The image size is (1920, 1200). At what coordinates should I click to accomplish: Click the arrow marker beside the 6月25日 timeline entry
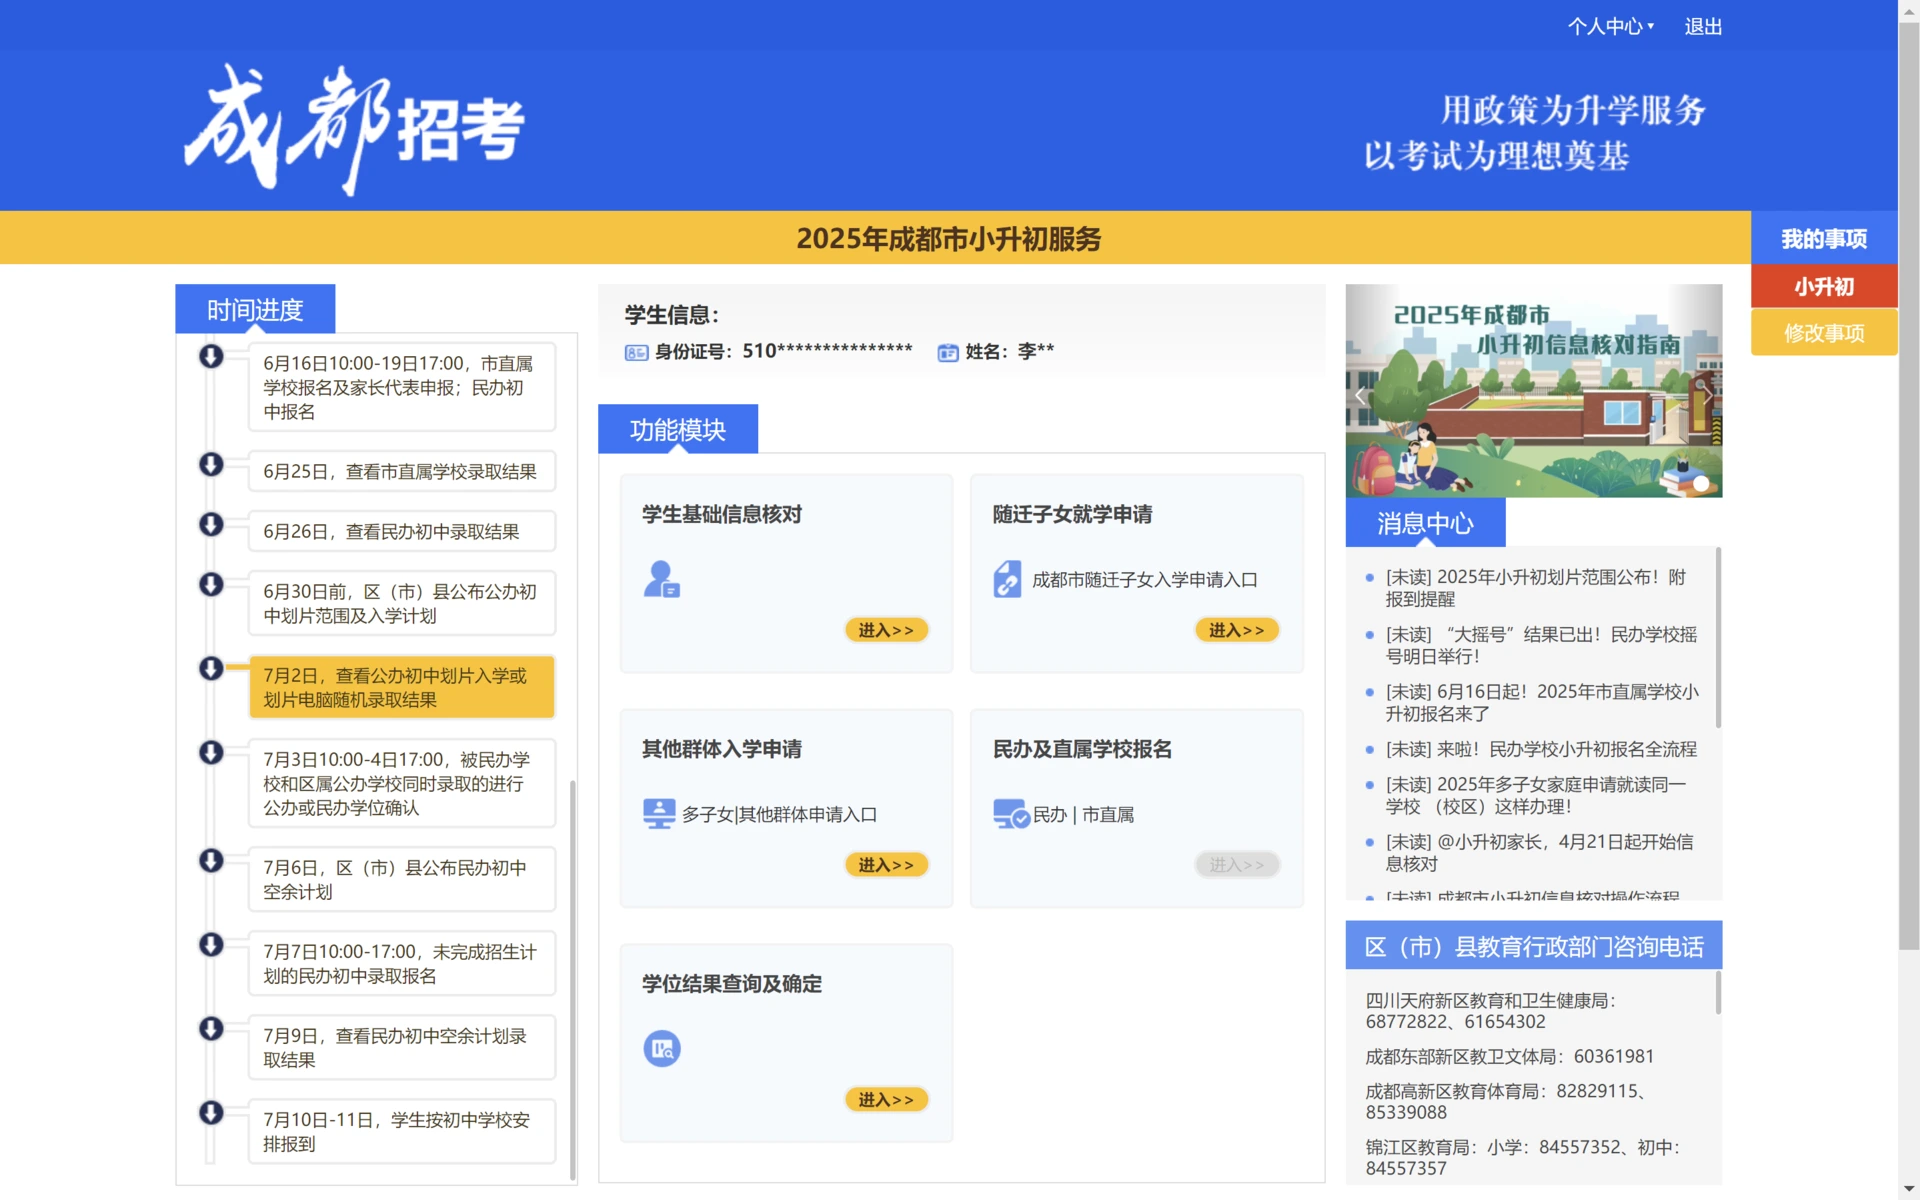point(211,464)
